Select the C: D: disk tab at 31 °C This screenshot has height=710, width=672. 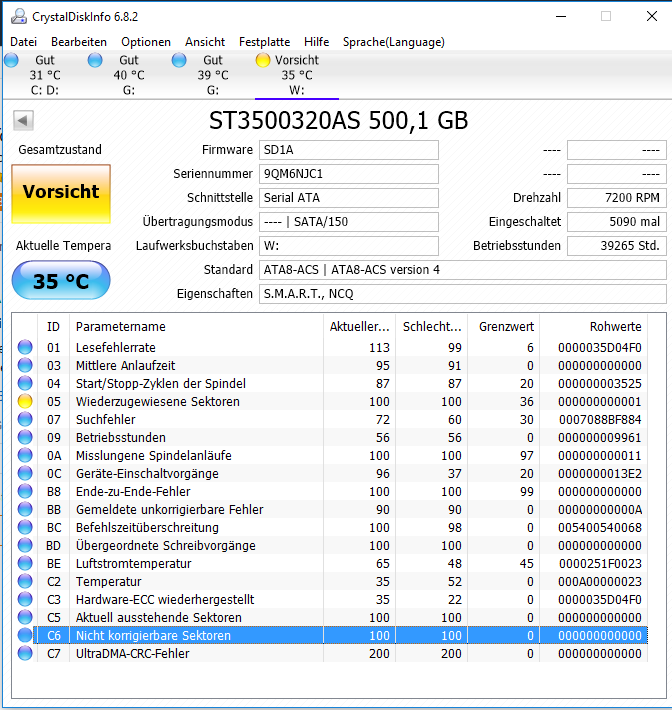pos(45,75)
